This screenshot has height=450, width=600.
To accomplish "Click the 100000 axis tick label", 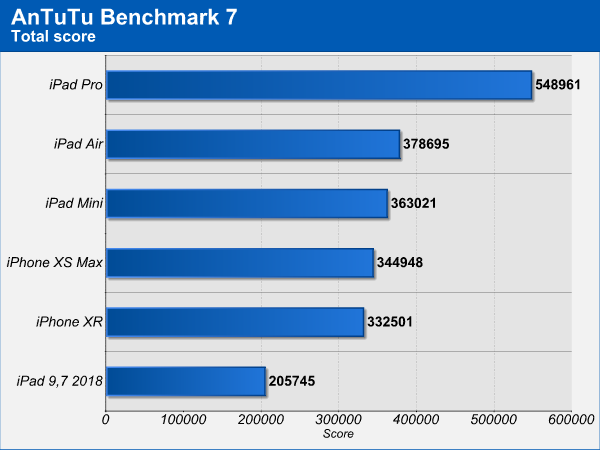I will 183,420.
